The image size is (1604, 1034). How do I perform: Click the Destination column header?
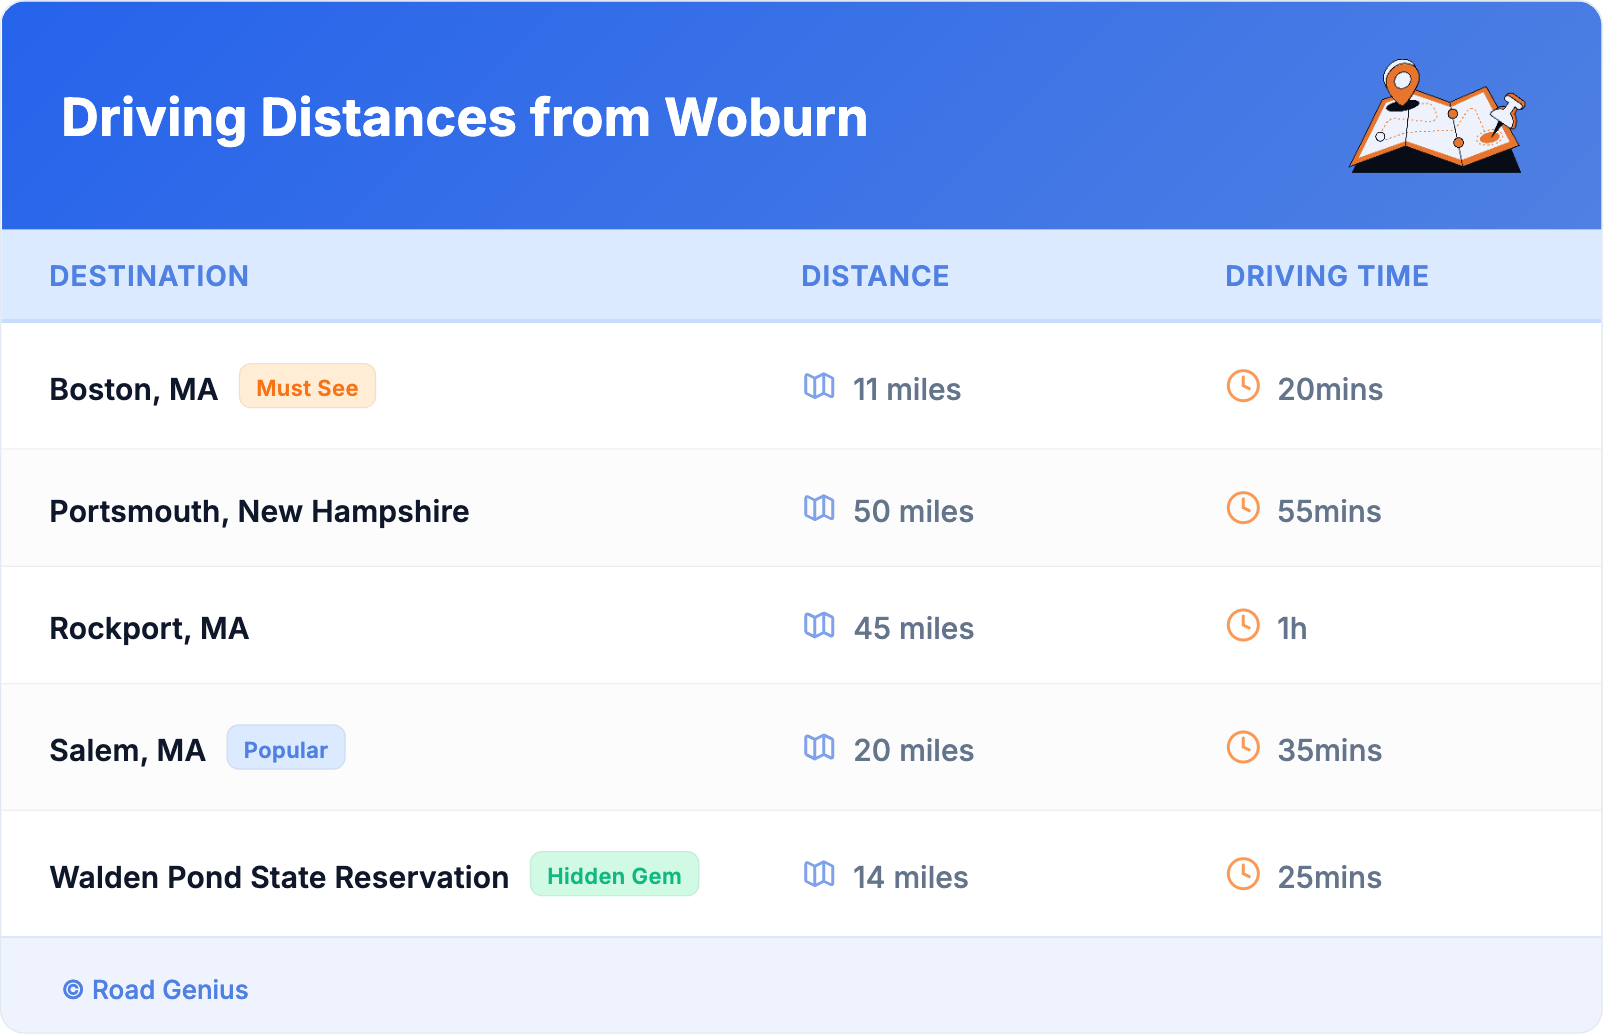tap(149, 276)
